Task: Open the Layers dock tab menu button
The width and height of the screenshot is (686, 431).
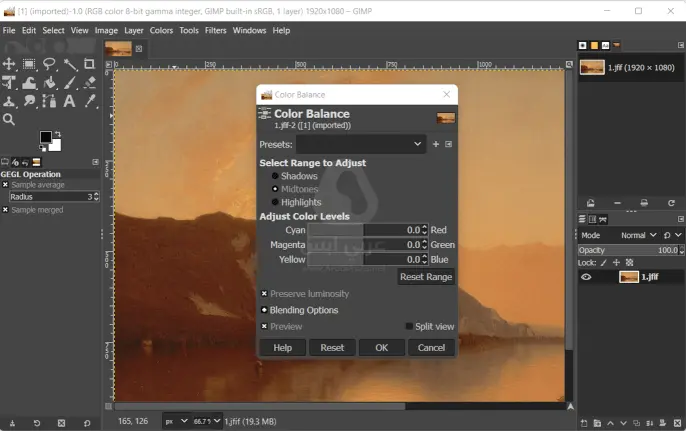Action: click(x=680, y=219)
